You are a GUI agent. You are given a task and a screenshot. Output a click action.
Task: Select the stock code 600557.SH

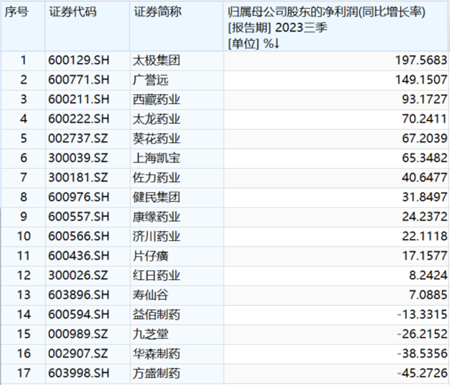(x=79, y=217)
